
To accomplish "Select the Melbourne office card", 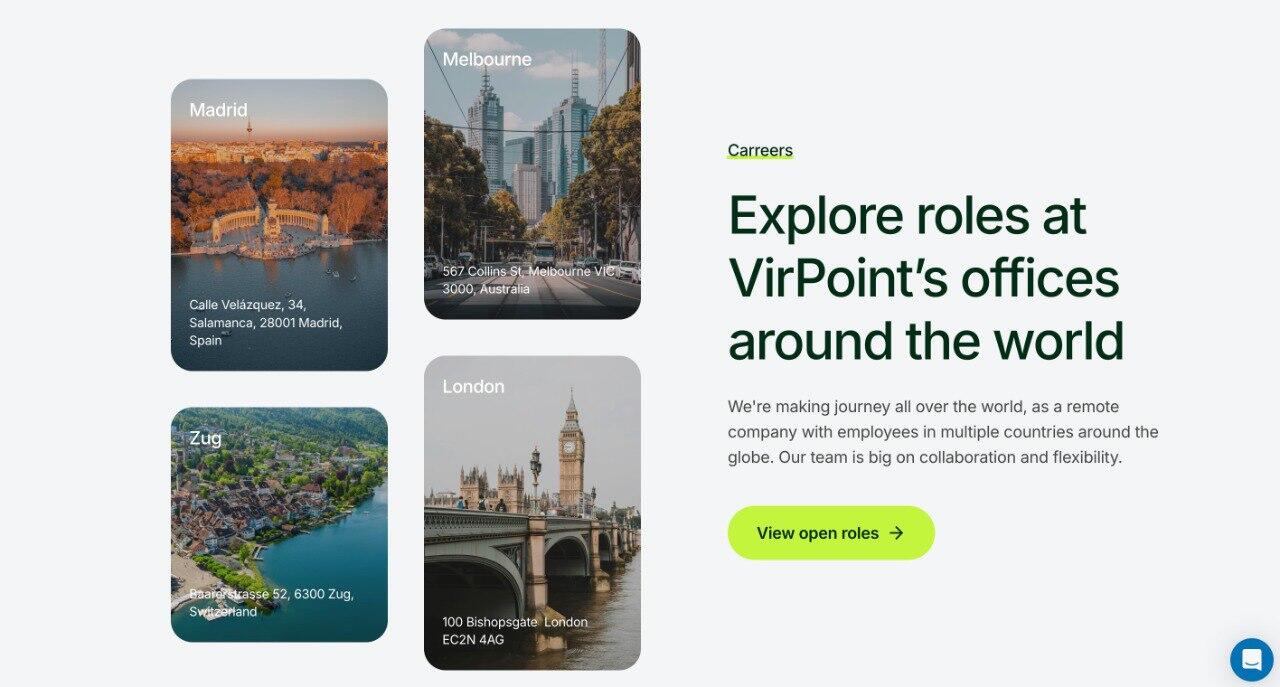I will click(x=532, y=174).
